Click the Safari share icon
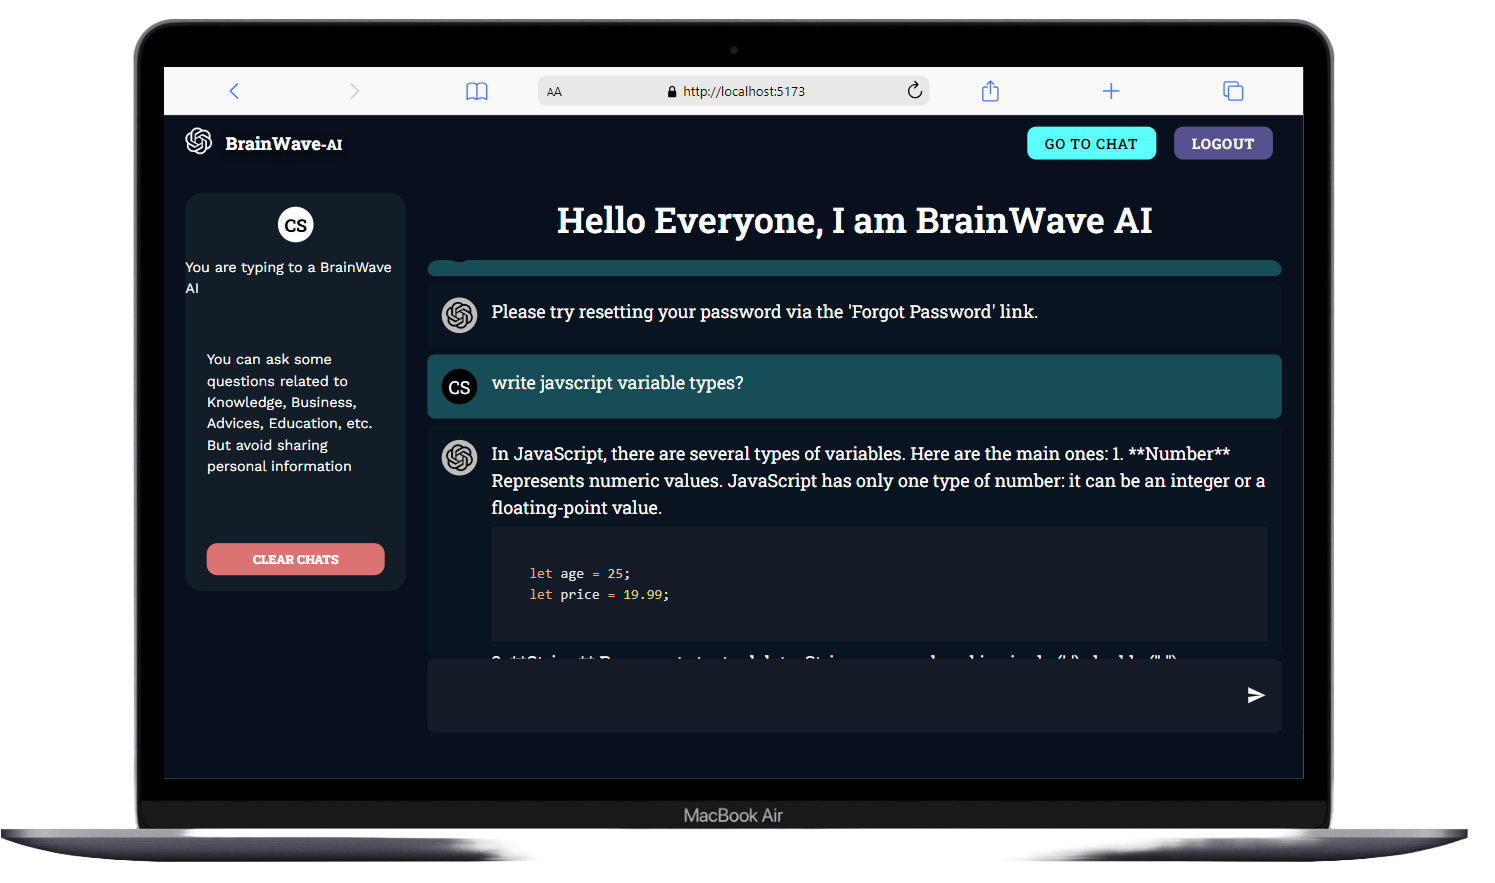Image resolution: width=1495 pixels, height=883 pixels. coord(989,90)
